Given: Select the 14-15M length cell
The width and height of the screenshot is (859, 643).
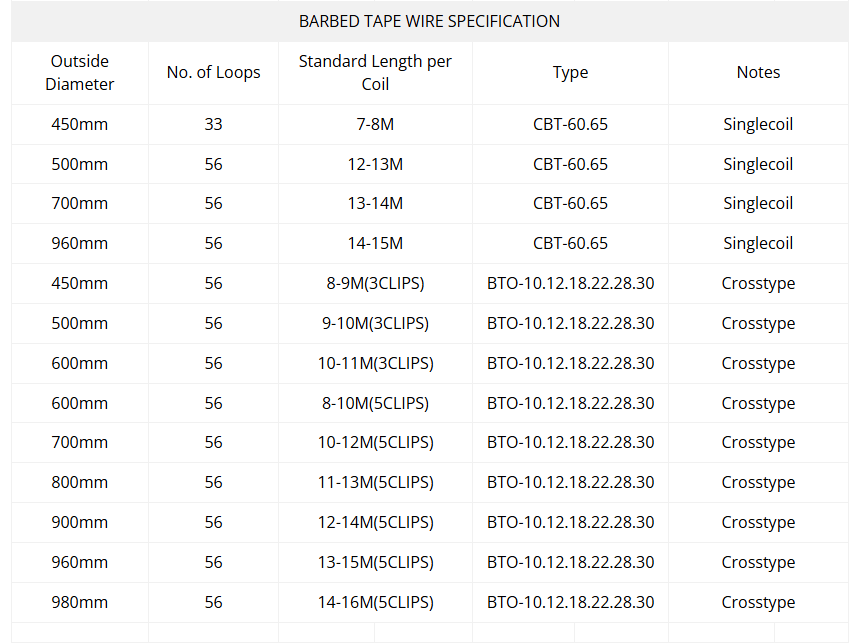Looking at the screenshot, I should tap(375, 243).
